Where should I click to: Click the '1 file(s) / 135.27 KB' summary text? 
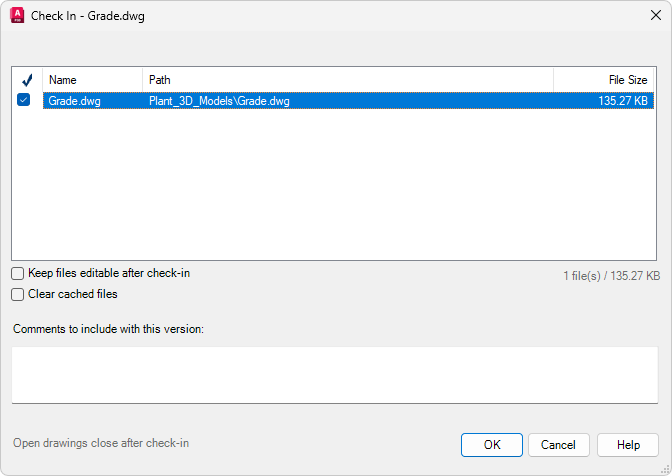pyautogui.click(x=610, y=275)
